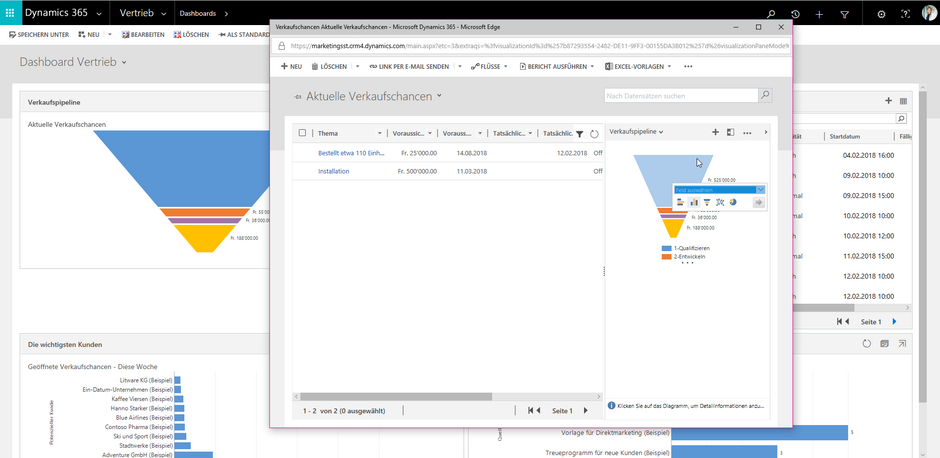Select line chart type in drill-down popup
This screenshot has width=940, height=458.
pos(720,202)
